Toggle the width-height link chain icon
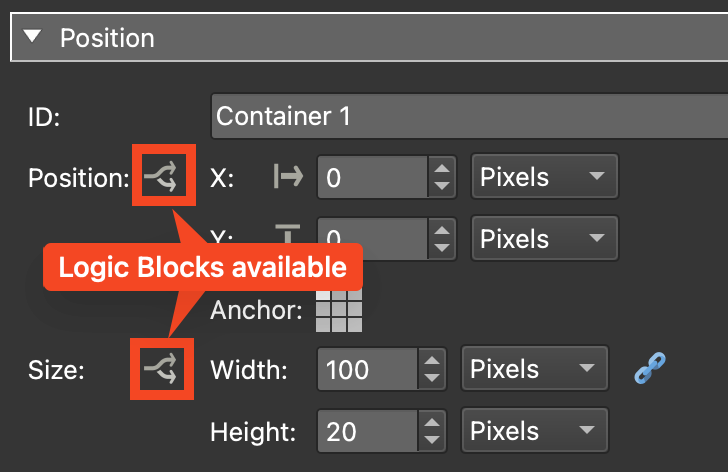This screenshot has height=472, width=728. click(x=650, y=370)
